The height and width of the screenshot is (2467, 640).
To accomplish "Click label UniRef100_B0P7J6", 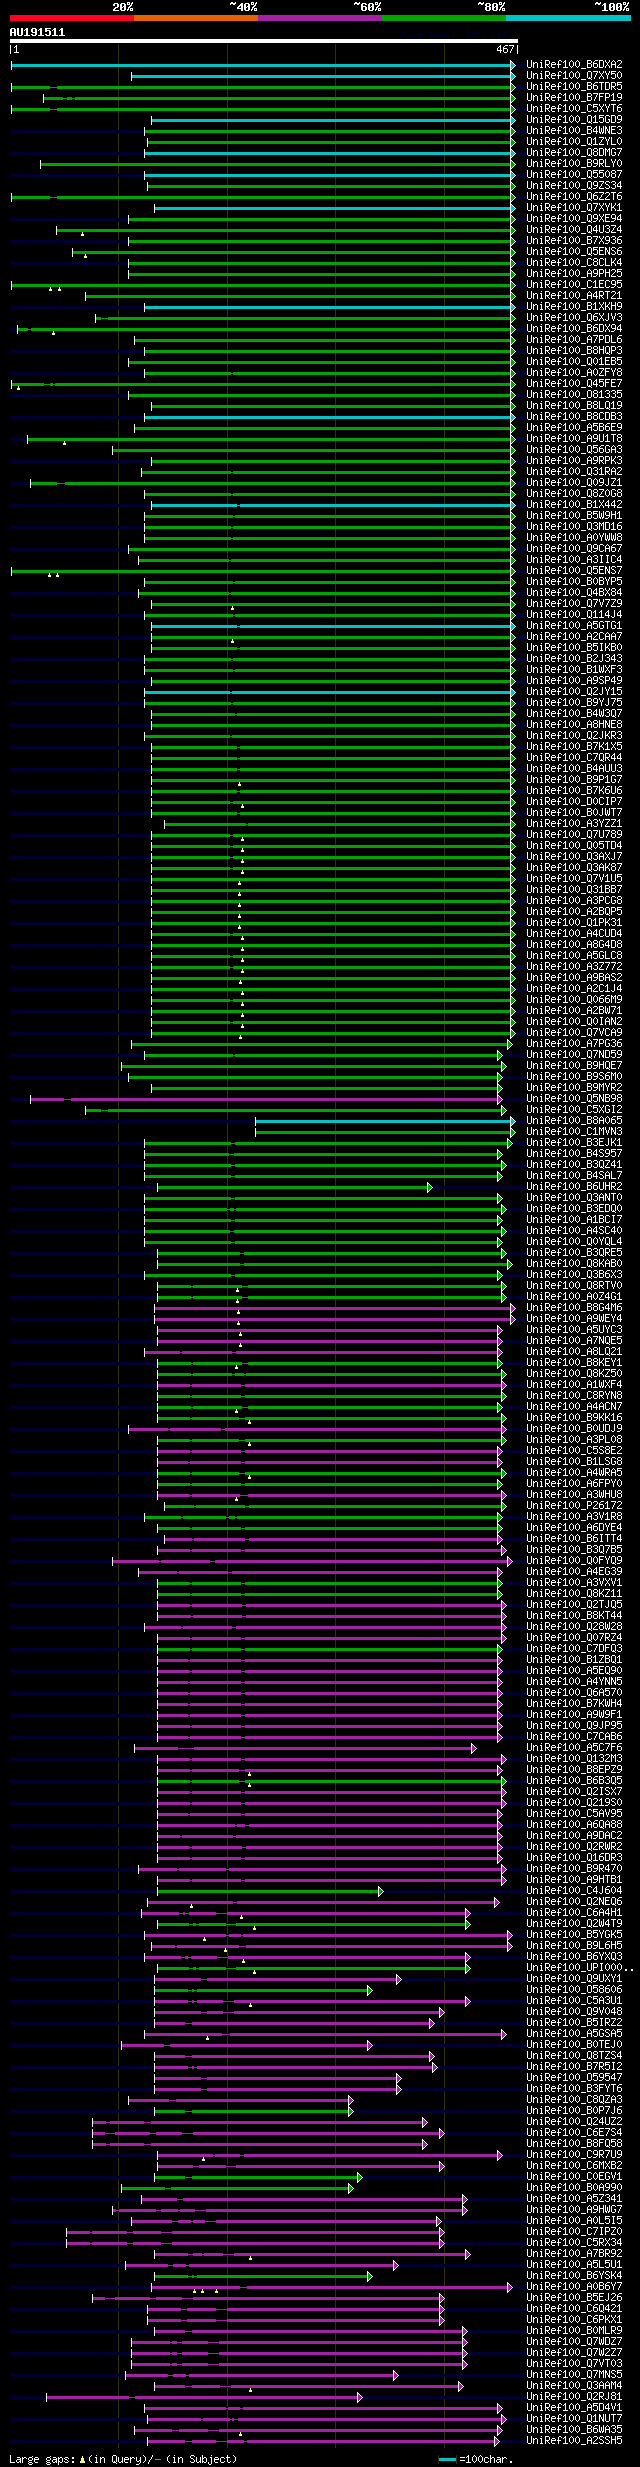I will coord(574,2111).
